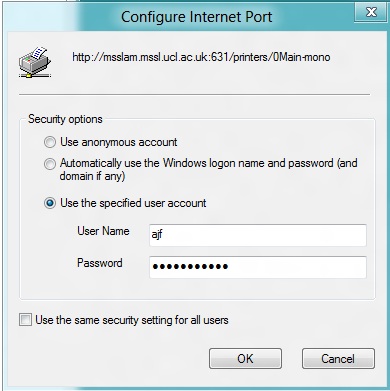The height and width of the screenshot is (391, 390).
Task: Click the network printer icon
Action: [35, 62]
